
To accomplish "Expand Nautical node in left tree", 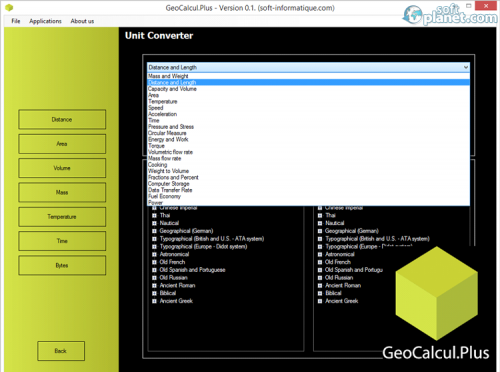I will (x=154, y=223).
